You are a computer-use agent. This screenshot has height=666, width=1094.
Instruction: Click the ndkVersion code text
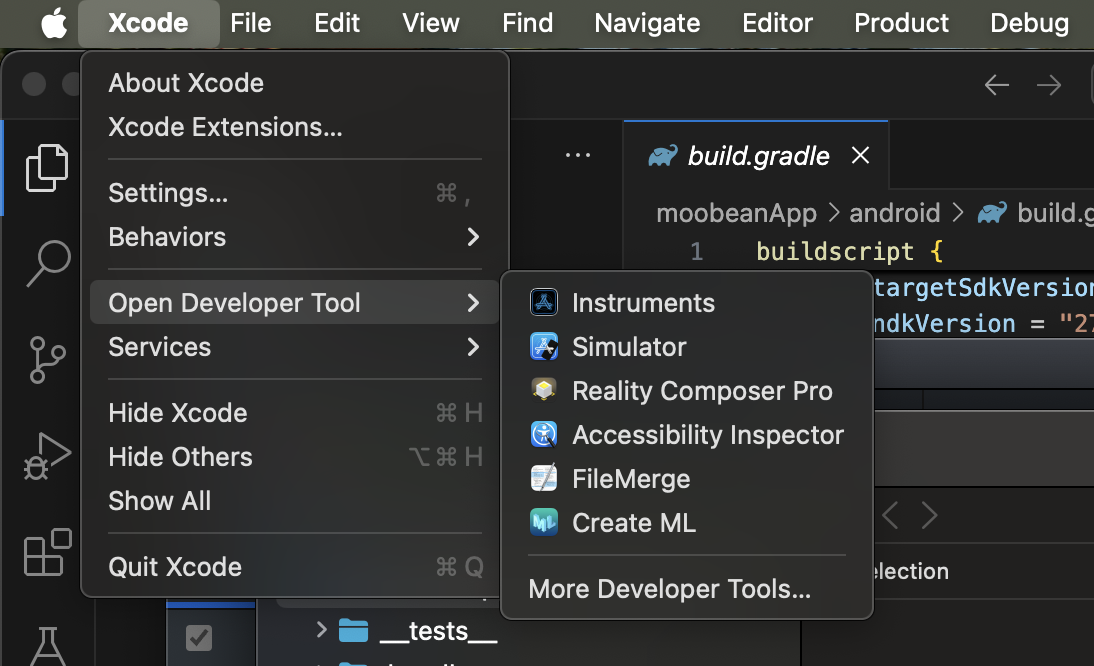[945, 324]
